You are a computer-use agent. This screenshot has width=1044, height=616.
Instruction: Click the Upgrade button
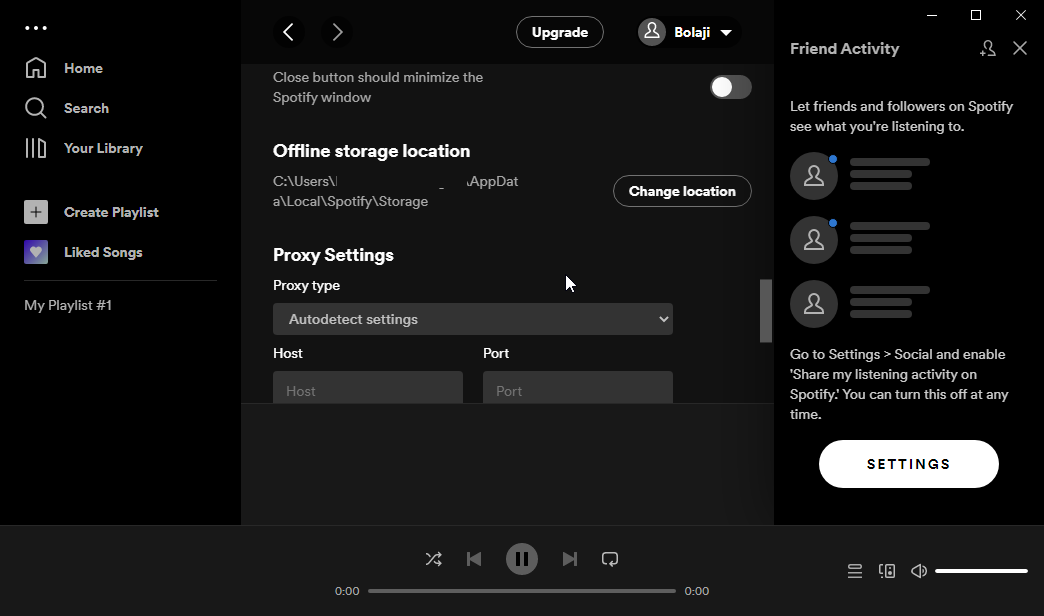(560, 32)
